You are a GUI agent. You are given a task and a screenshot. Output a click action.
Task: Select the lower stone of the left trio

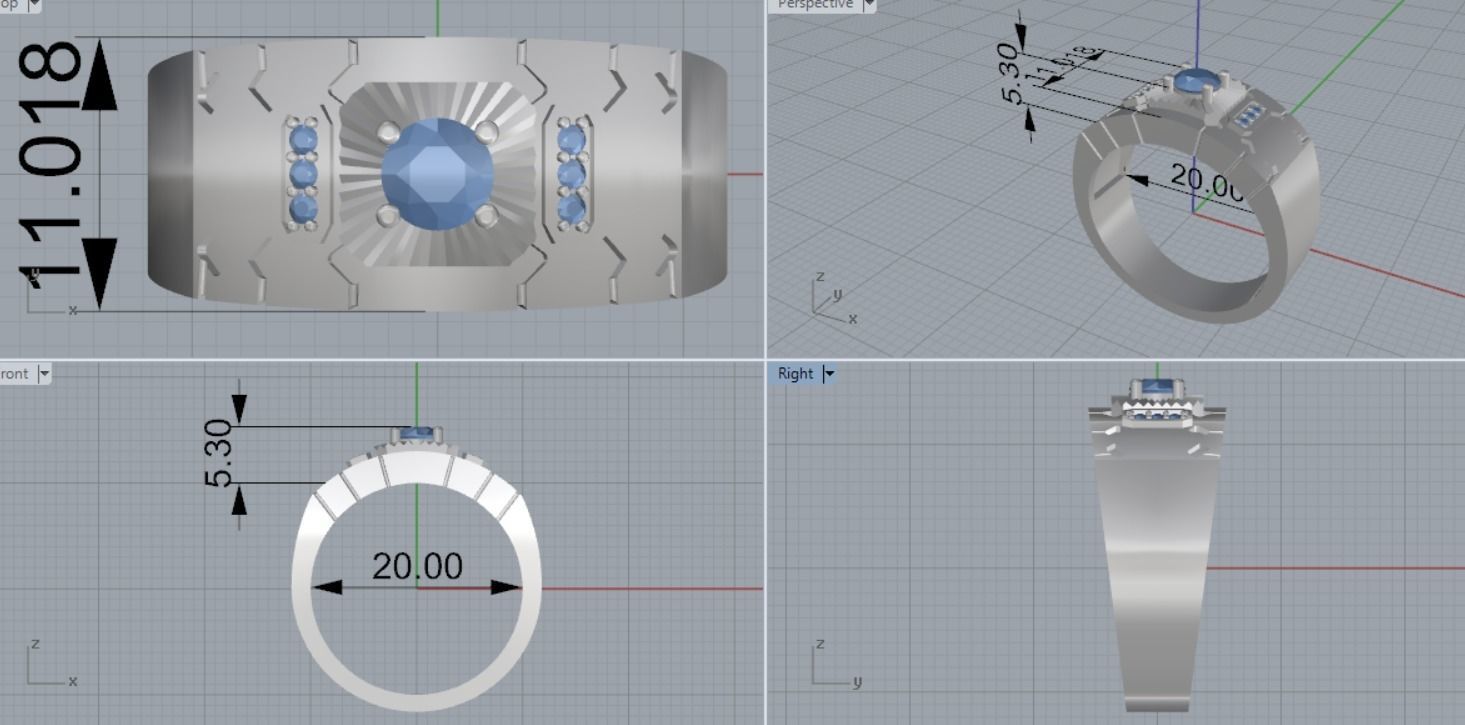(x=302, y=208)
